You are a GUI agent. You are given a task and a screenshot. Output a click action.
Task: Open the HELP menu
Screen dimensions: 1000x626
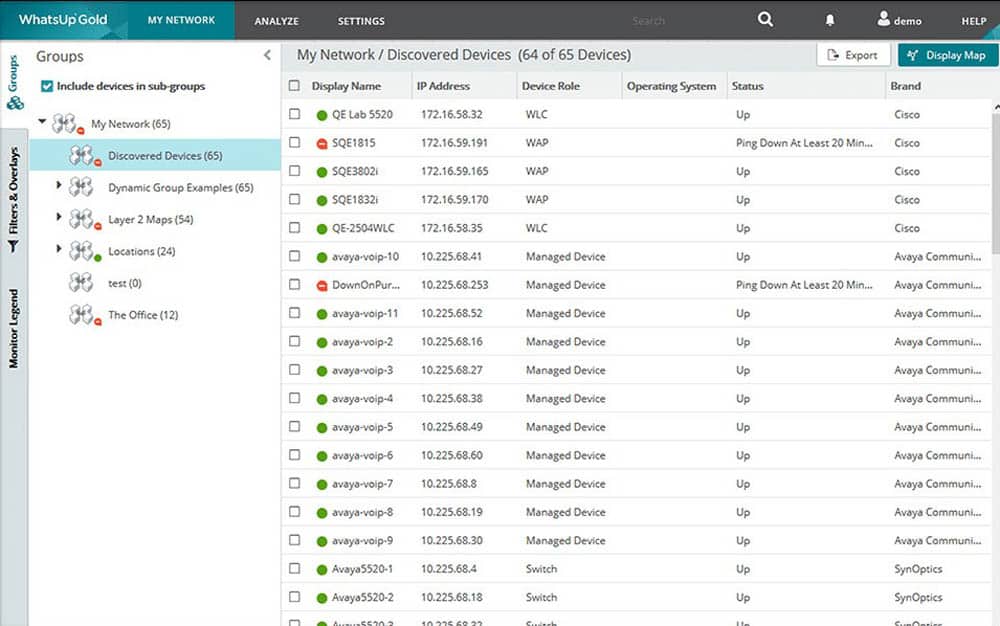[x=974, y=21]
